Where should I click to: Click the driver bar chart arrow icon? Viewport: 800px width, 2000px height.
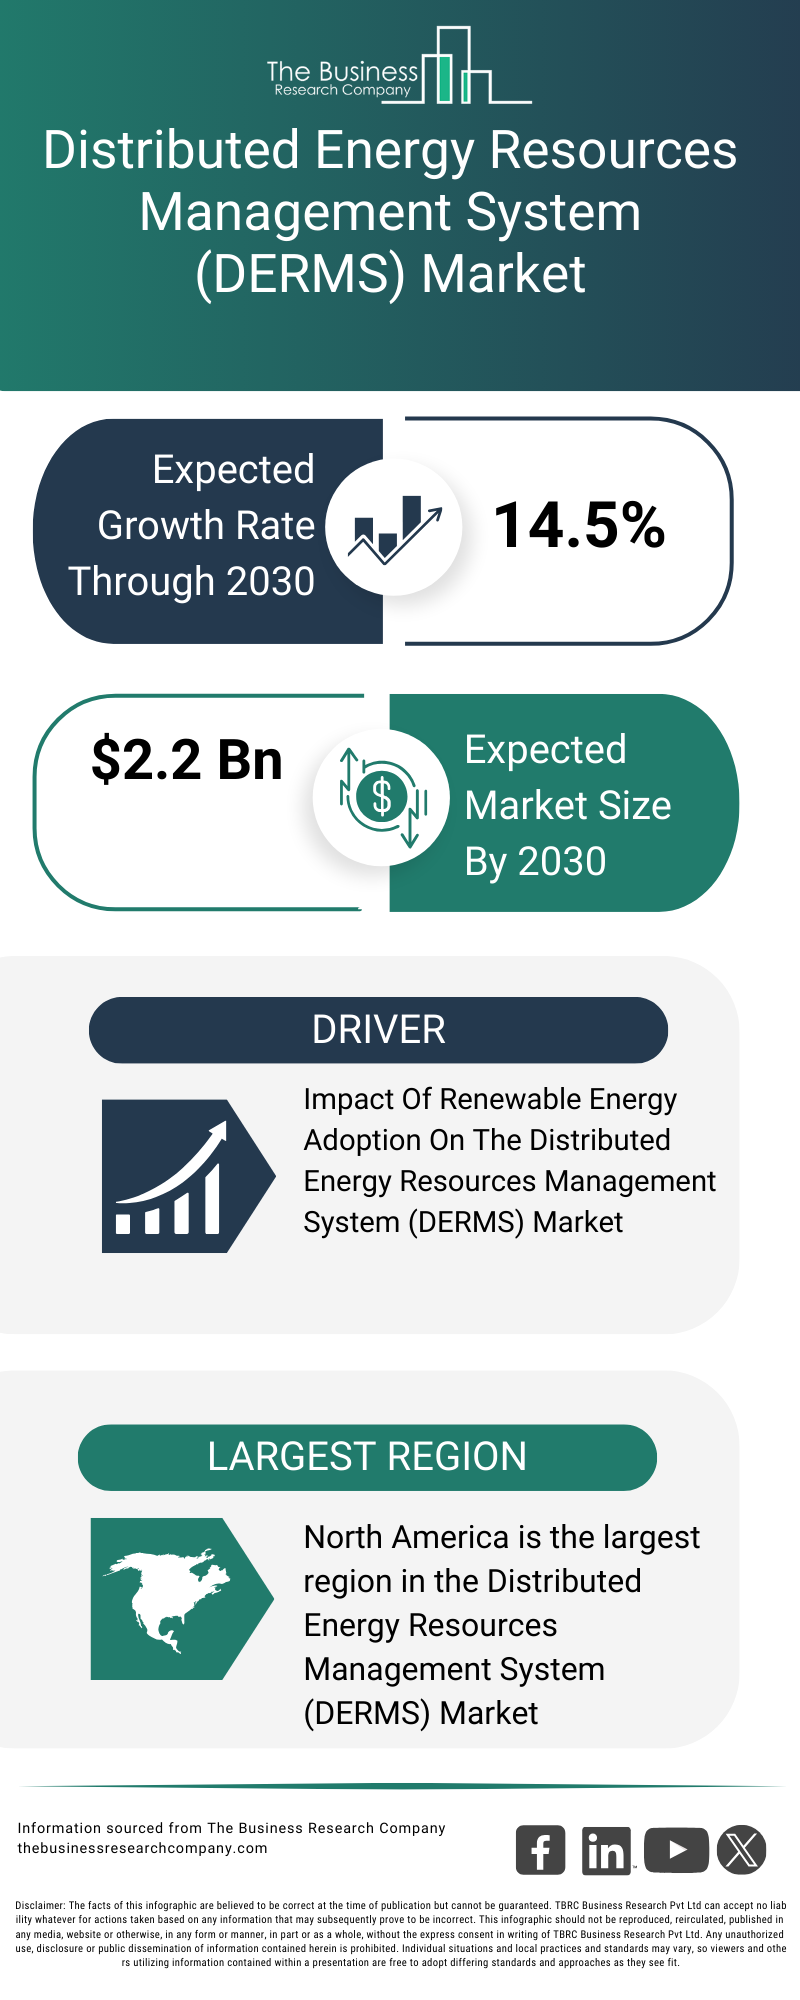point(188,1176)
